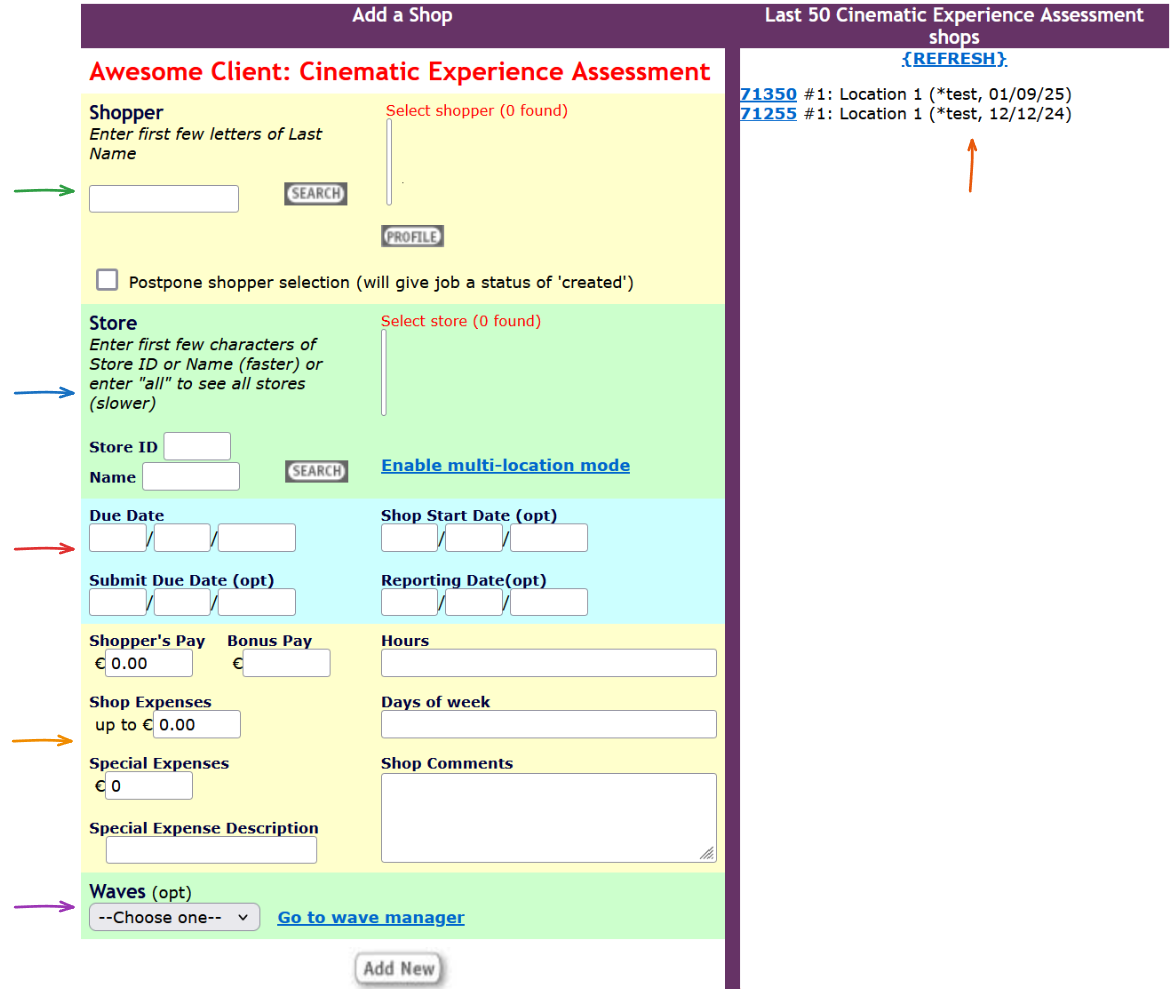This screenshot has width=1174, height=989.
Task: Click the Due Date first box
Action: [x=118, y=538]
